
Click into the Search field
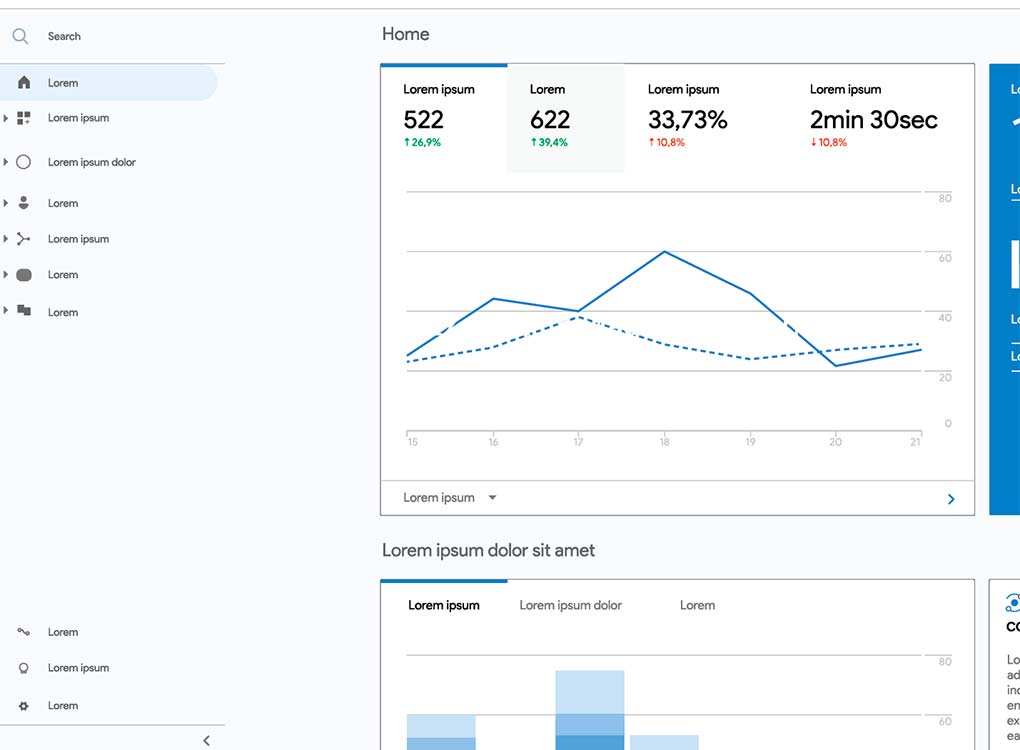pos(112,36)
